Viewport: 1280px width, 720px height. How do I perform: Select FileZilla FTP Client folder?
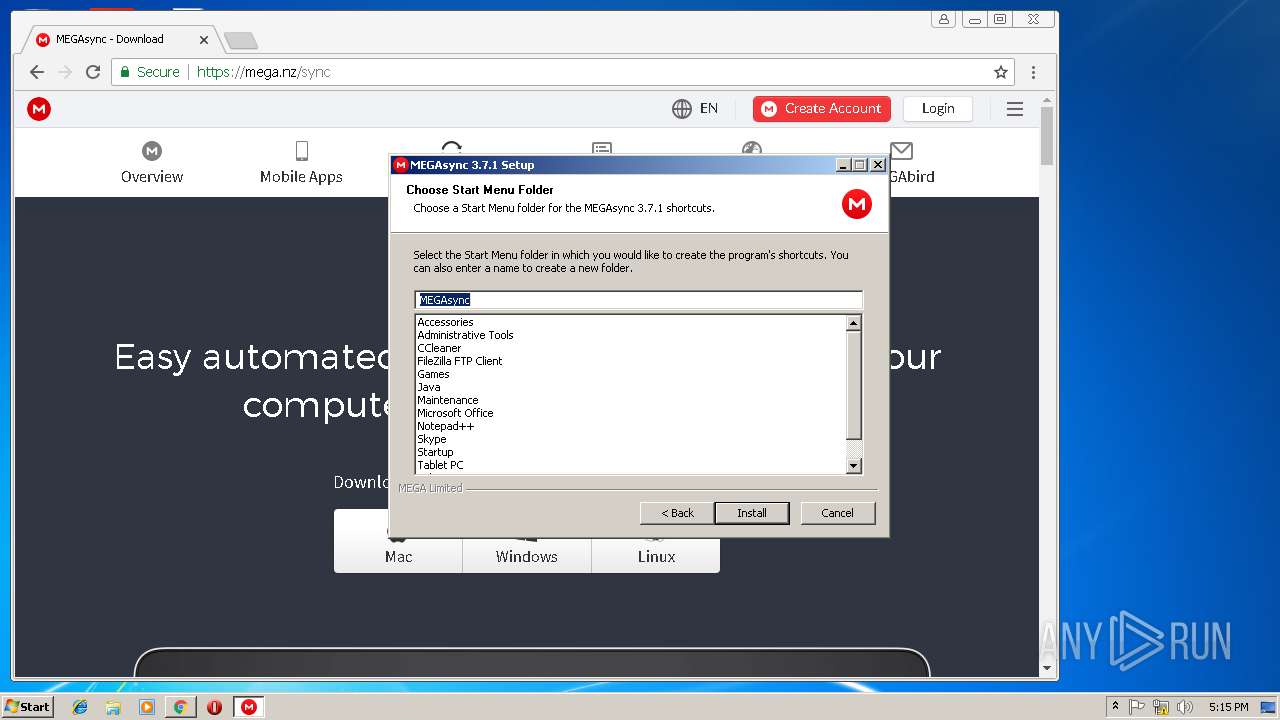tap(460, 361)
